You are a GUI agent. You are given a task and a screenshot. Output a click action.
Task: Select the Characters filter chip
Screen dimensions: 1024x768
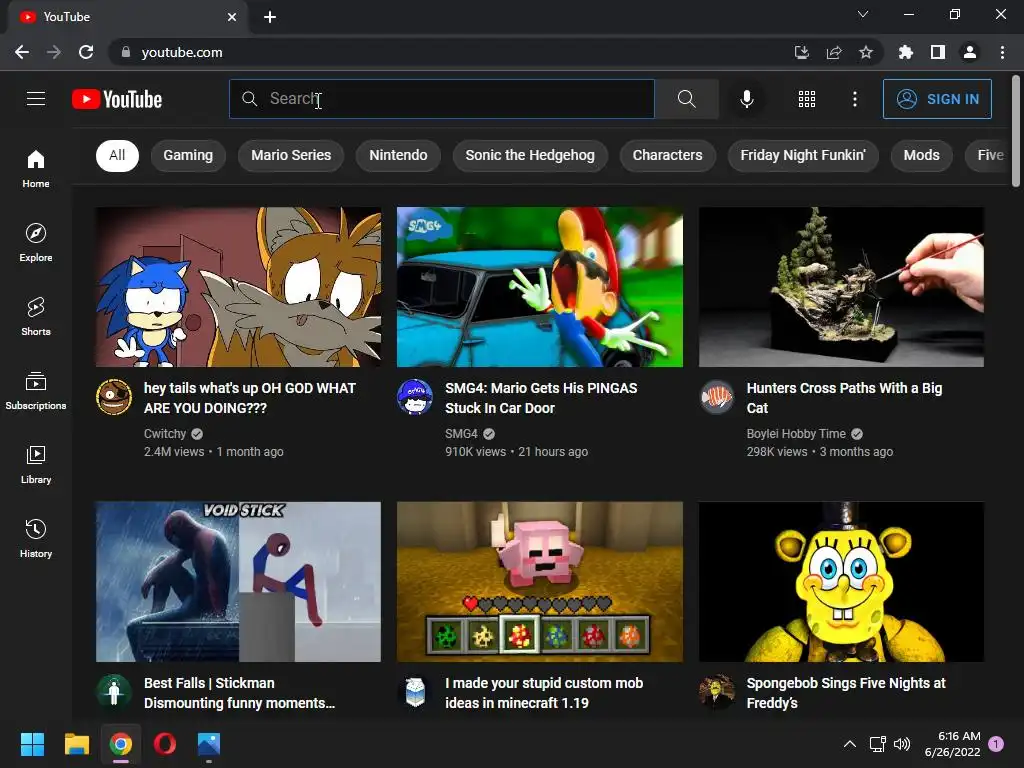667,155
